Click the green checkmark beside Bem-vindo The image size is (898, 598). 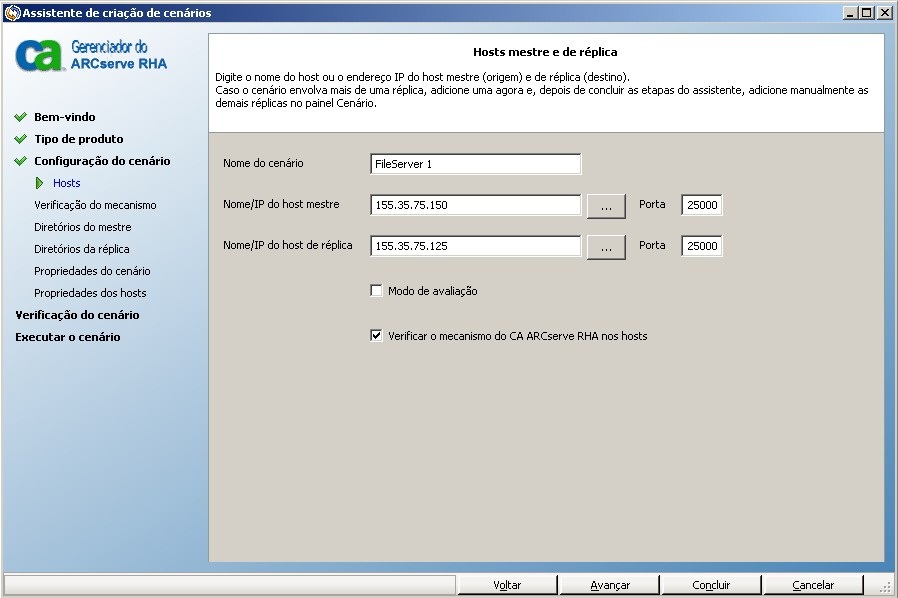(21, 117)
